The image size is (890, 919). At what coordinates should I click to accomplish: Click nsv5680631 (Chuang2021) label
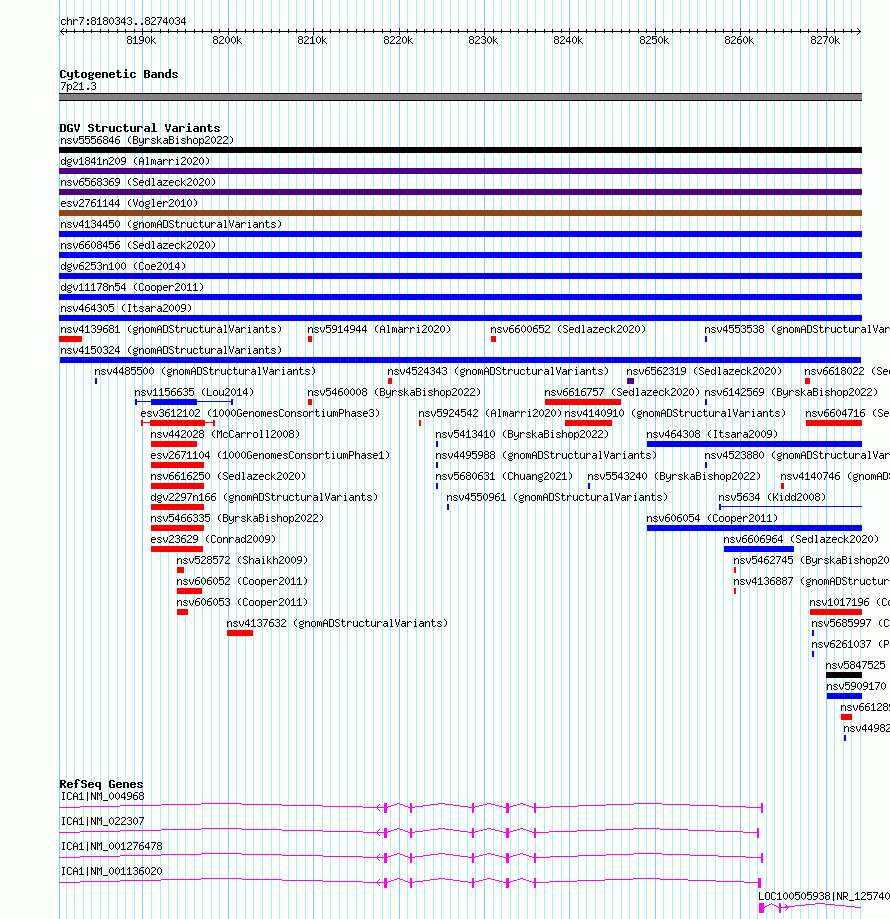(504, 478)
